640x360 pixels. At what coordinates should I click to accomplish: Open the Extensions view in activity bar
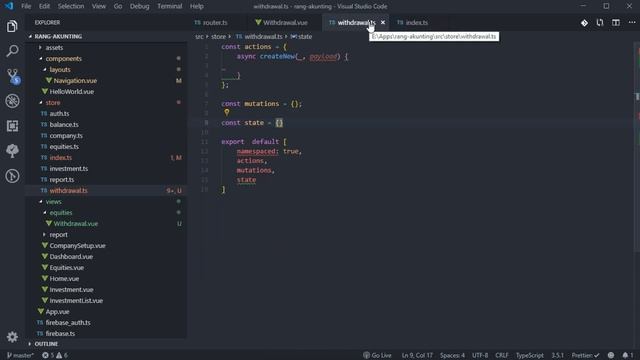[x=12, y=126]
